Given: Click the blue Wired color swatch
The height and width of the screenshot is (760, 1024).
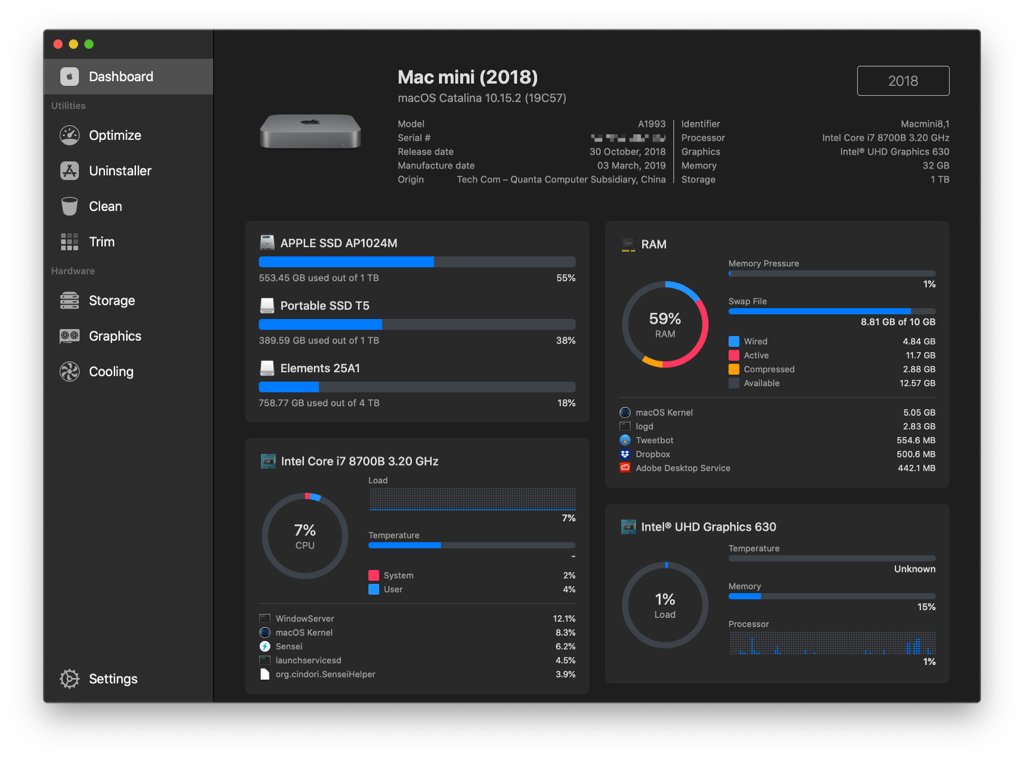Looking at the screenshot, I should point(733,341).
